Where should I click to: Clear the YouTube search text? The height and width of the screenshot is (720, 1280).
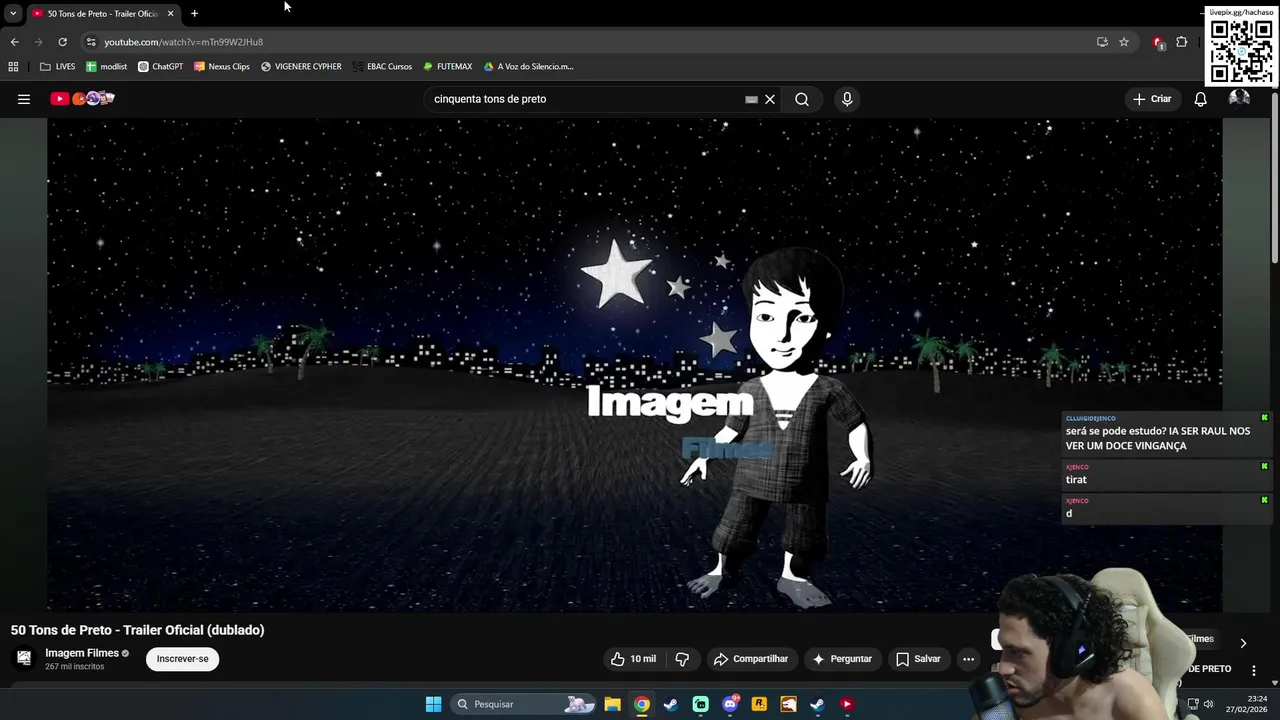[x=770, y=99]
